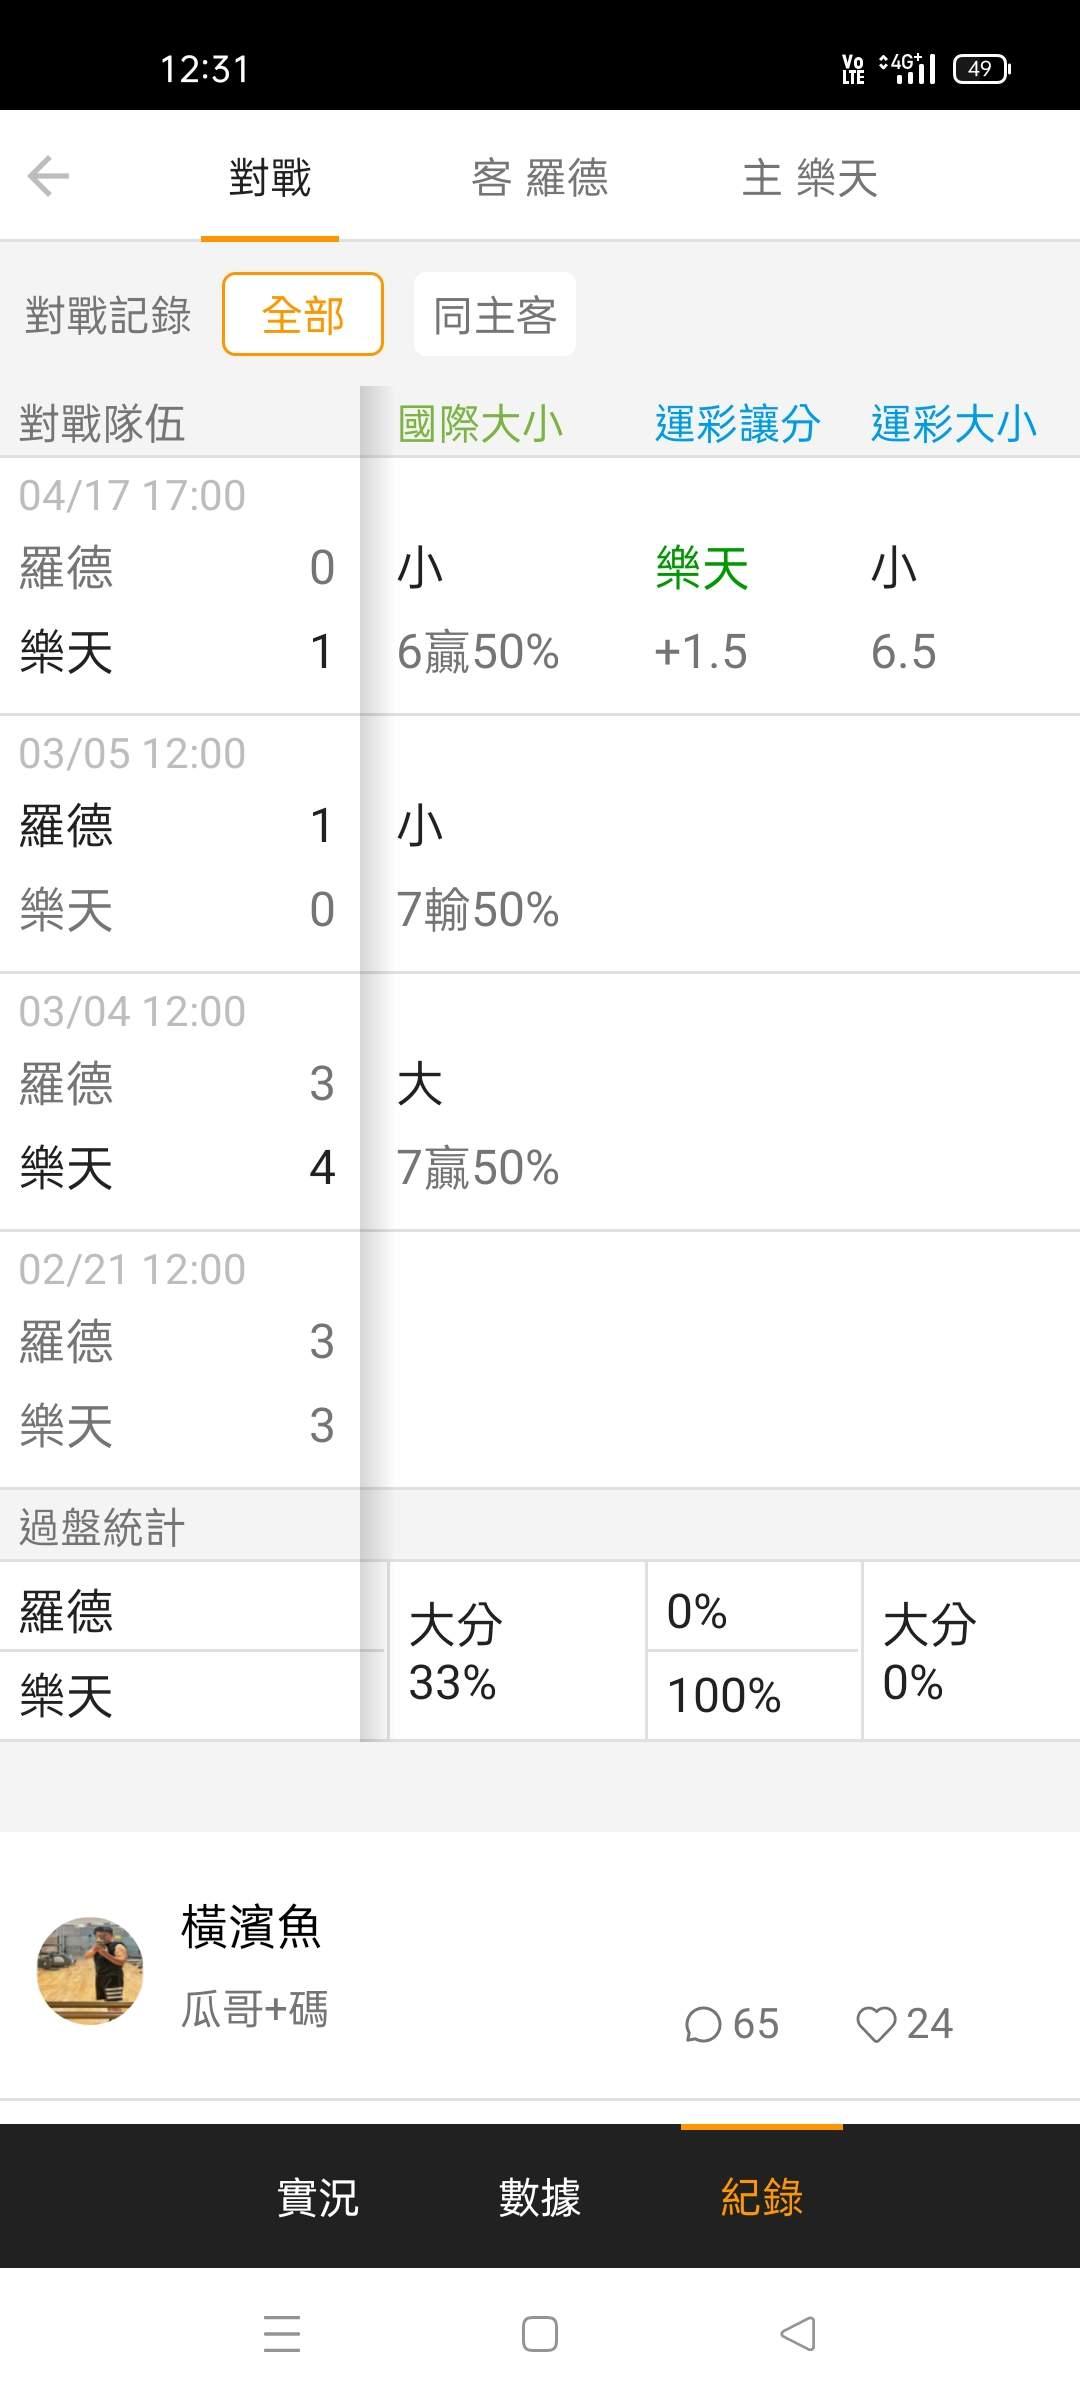Switch to the 對戰 tab
Screen dimensions: 1080x2400
pyautogui.click(x=270, y=178)
